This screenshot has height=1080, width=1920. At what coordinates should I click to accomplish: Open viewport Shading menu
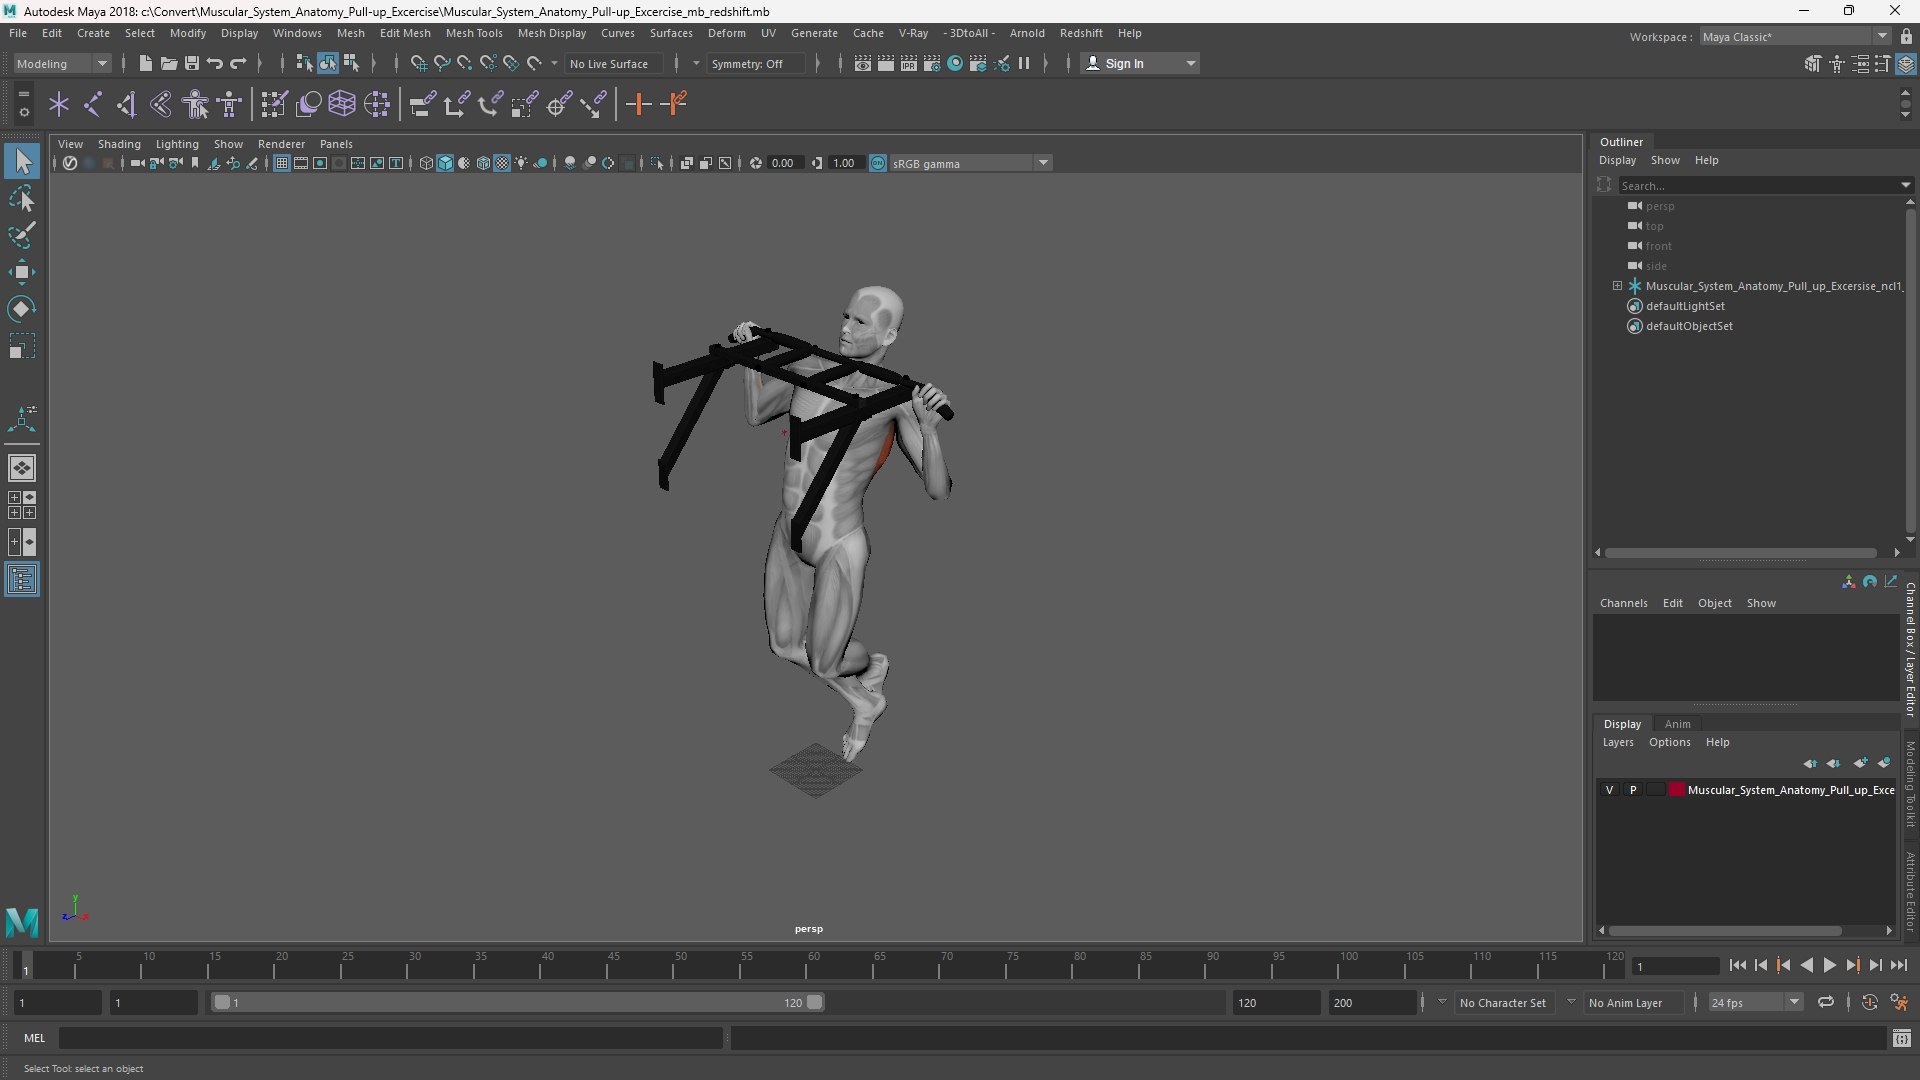[119, 144]
